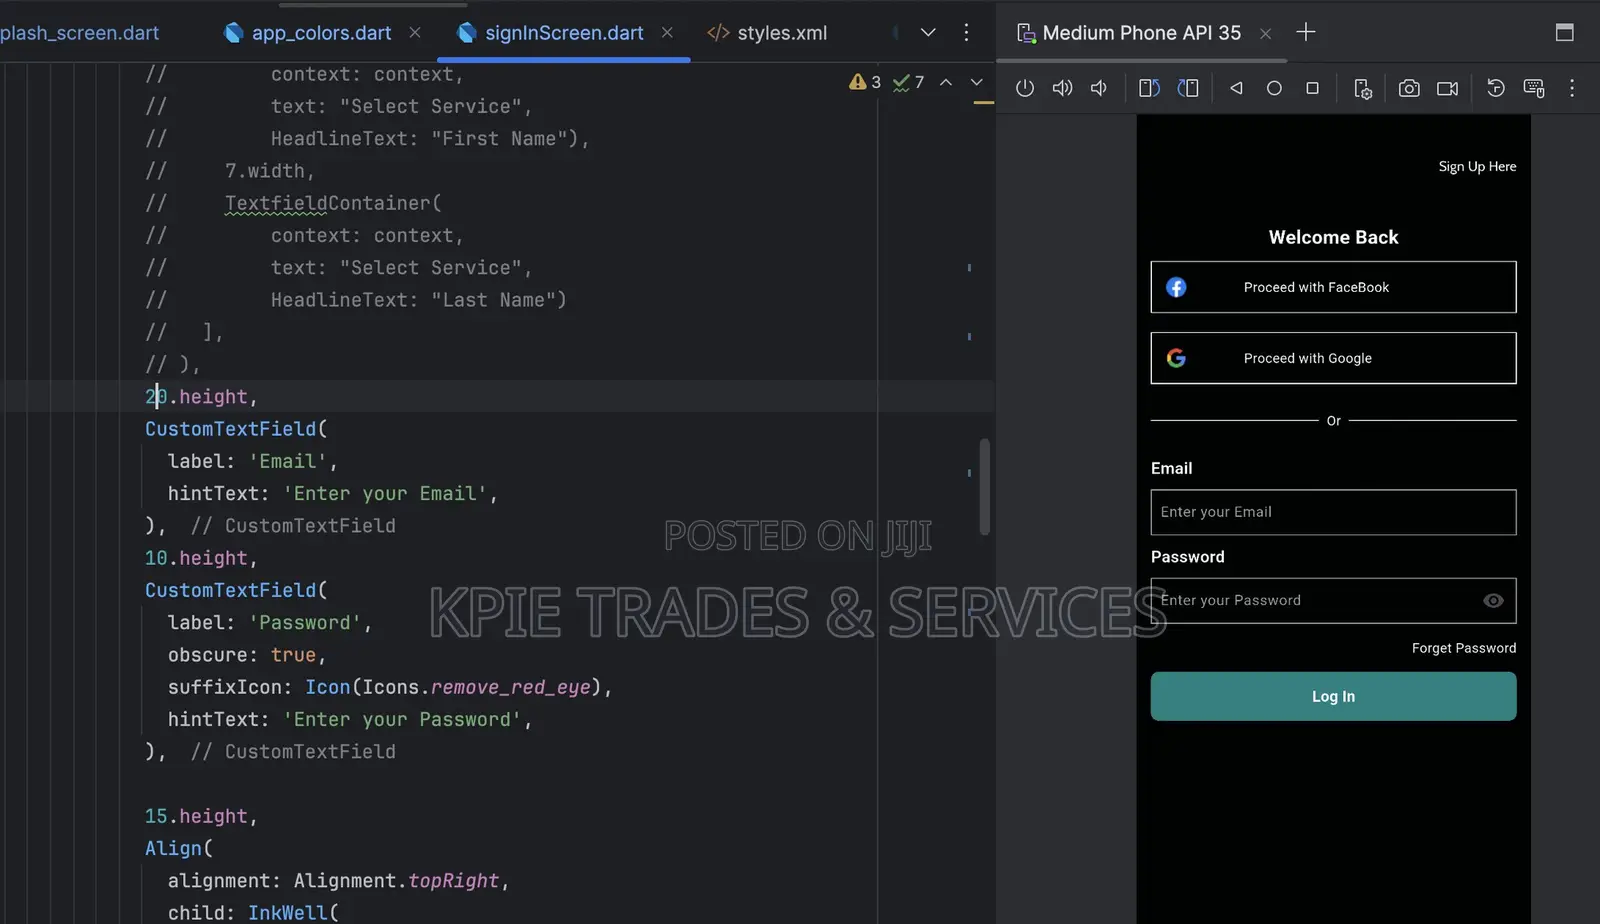
Task: Click the label: 'Password' code line
Action: 269,622
